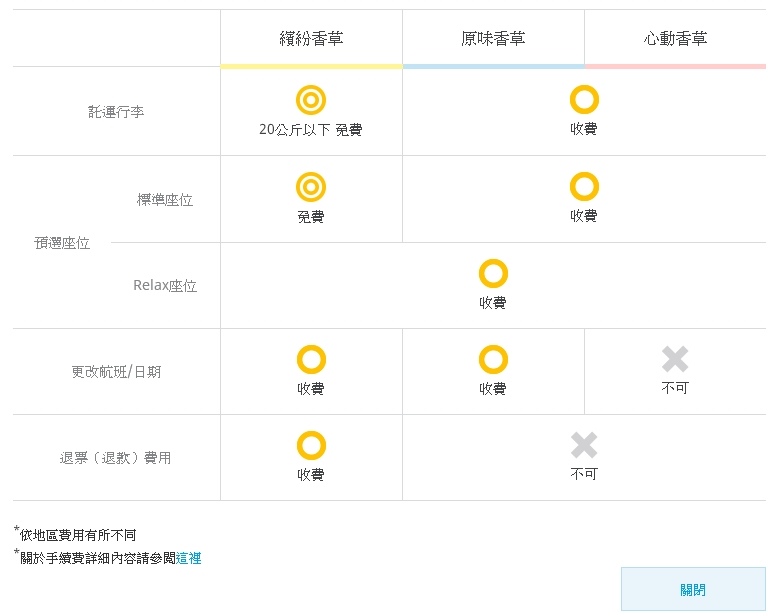Image resolution: width=768 pixels, height=616 pixels.
Task: Select the 原味香草 fare column header
Action: (493, 39)
